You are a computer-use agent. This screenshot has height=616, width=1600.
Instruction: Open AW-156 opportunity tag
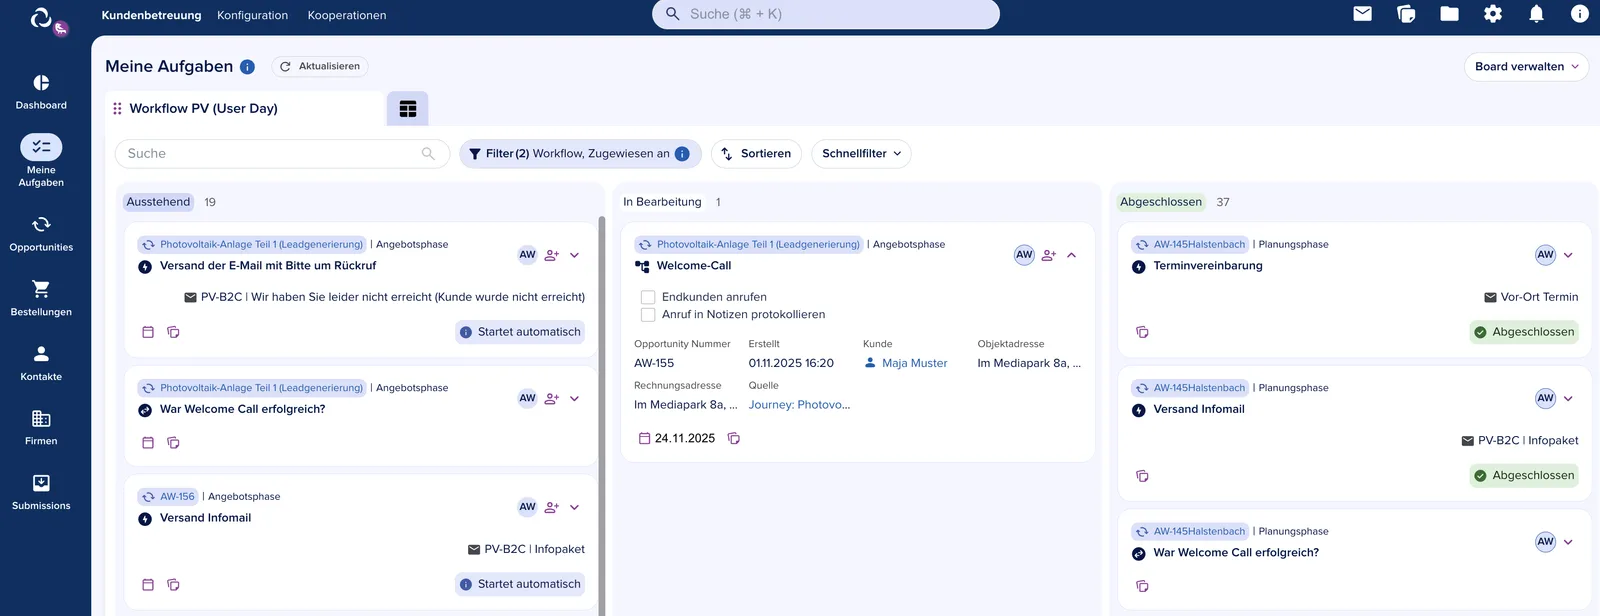(x=168, y=496)
